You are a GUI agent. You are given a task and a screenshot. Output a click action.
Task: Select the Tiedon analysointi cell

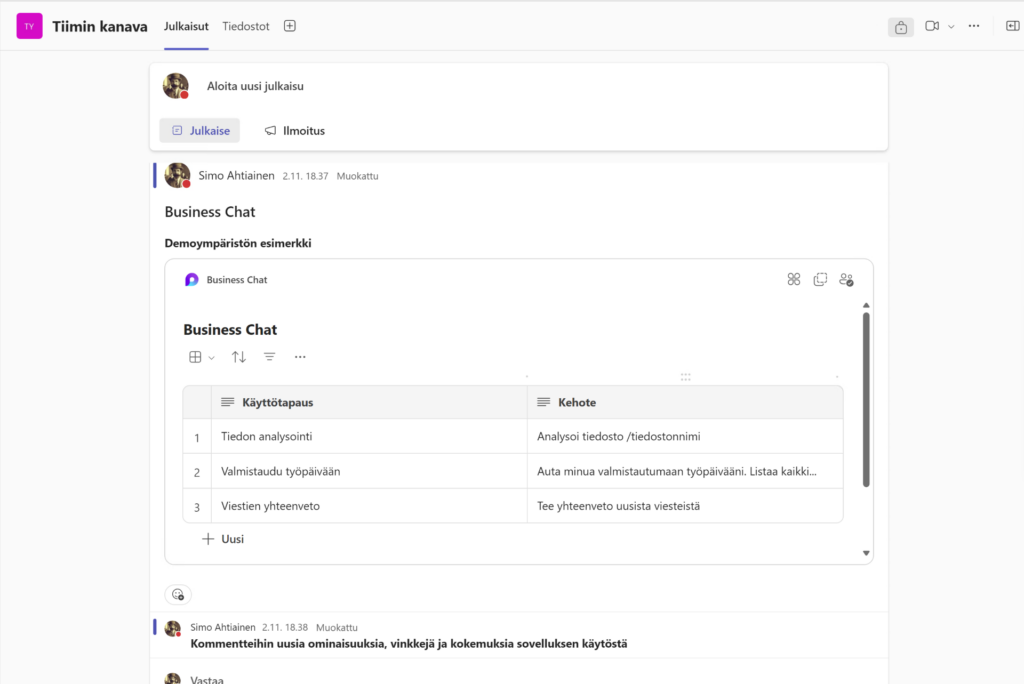[x=370, y=436]
